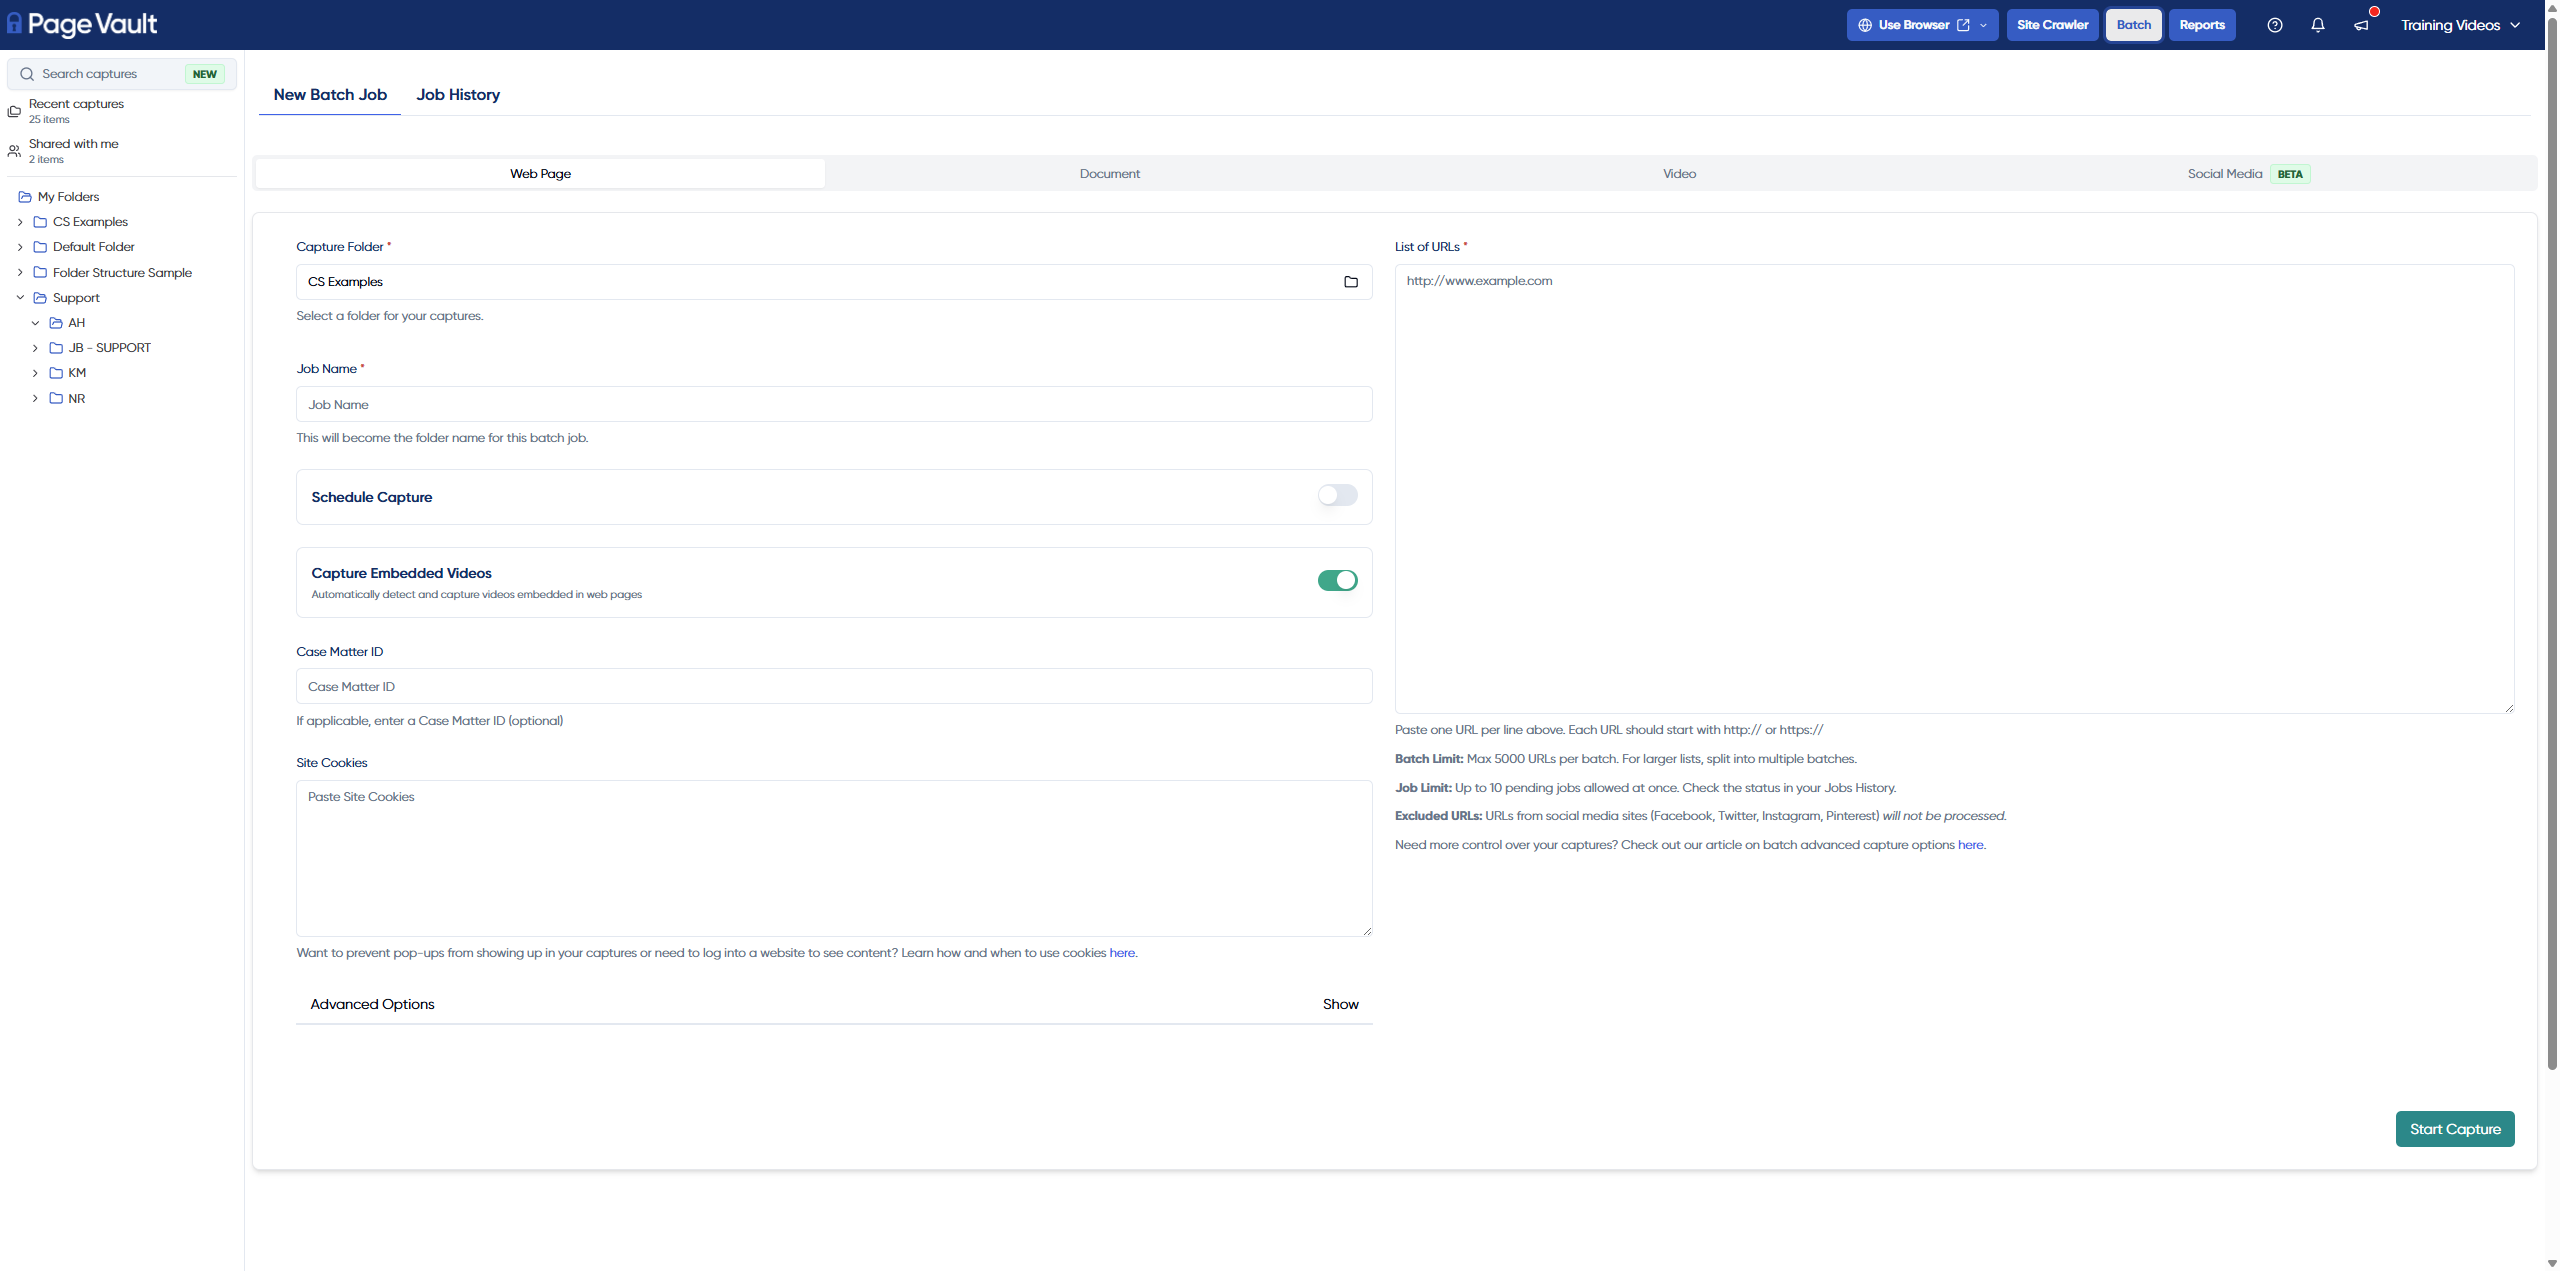Click the CS Examples folder icon in tree
The width and height of the screenshot is (2560, 1271).
(x=41, y=222)
